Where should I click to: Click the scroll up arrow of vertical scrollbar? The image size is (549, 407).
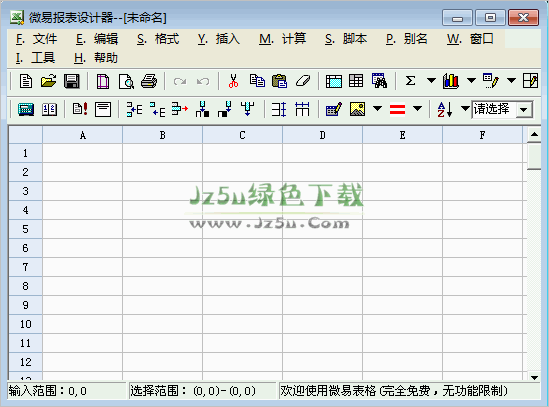(534, 134)
